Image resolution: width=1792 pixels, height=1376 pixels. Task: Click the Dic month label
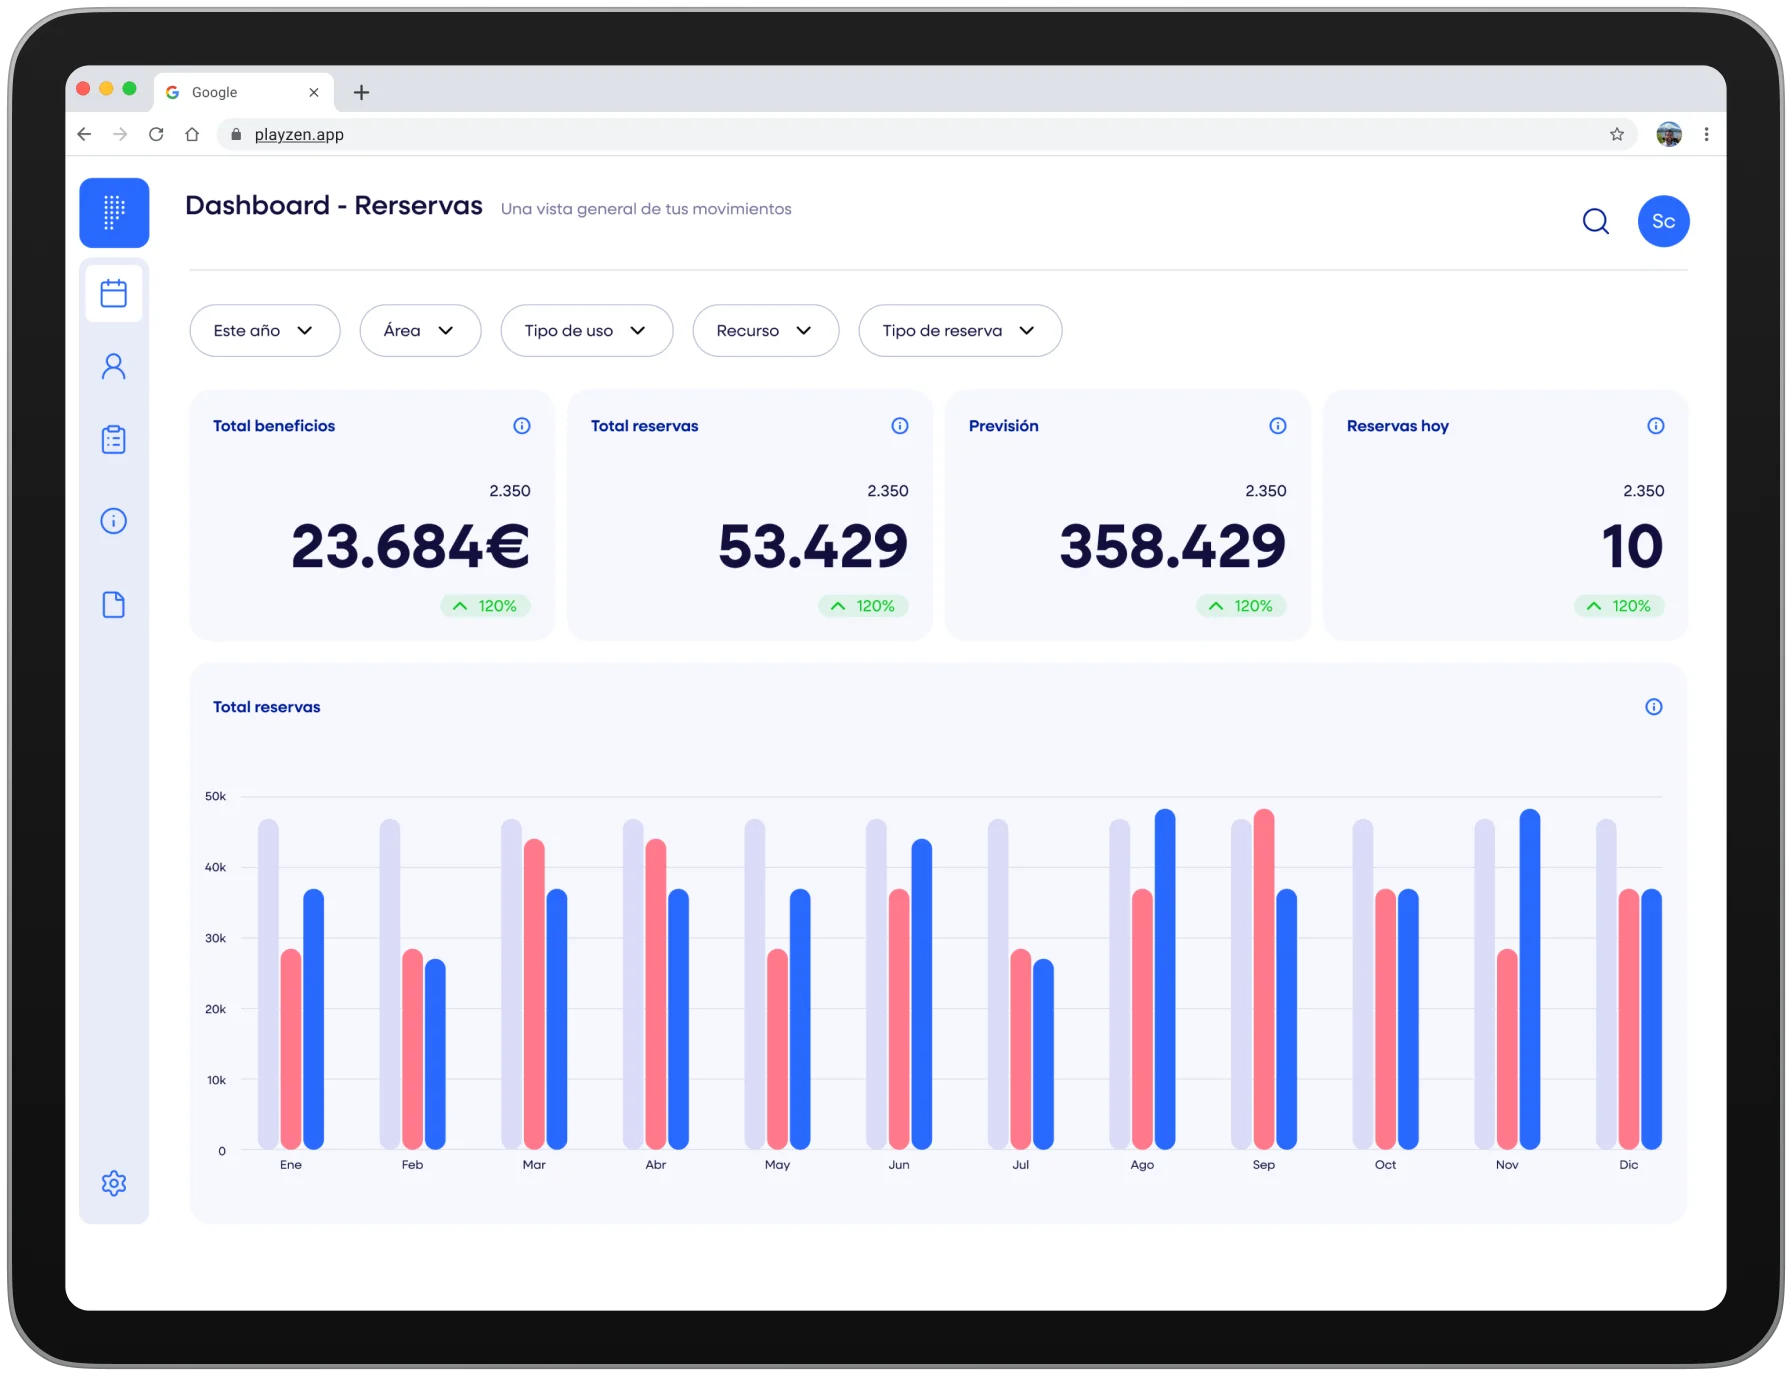pyautogui.click(x=1629, y=1165)
